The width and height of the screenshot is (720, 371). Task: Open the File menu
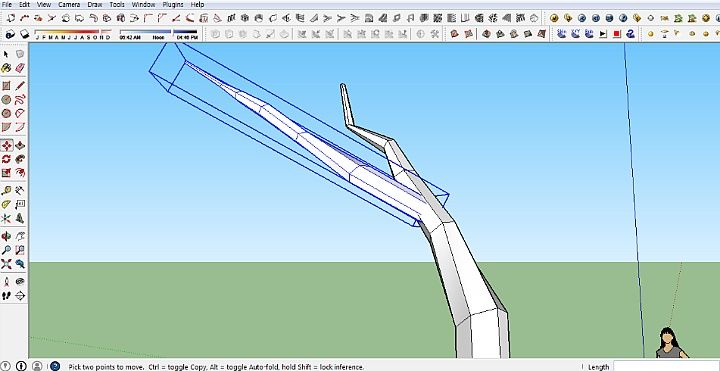(6, 4)
